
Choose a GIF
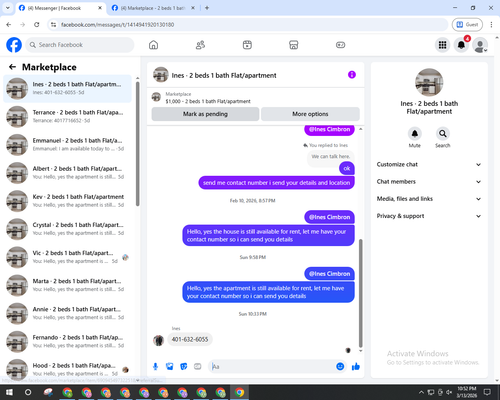pyautogui.click(x=198, y=367)
